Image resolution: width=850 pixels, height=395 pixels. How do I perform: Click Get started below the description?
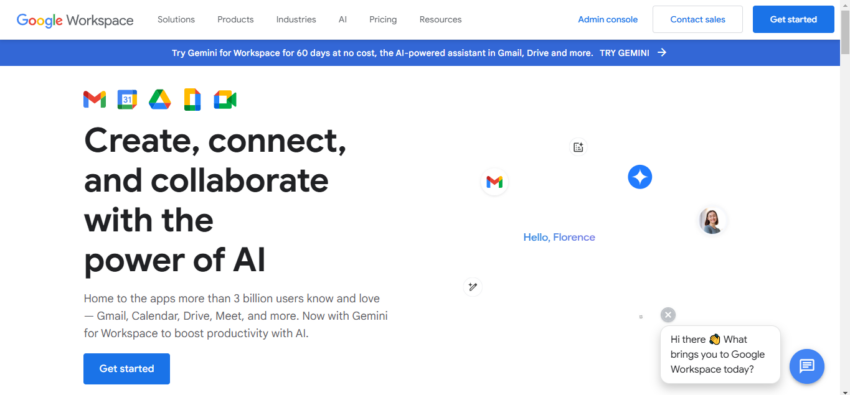click(126, 368)
